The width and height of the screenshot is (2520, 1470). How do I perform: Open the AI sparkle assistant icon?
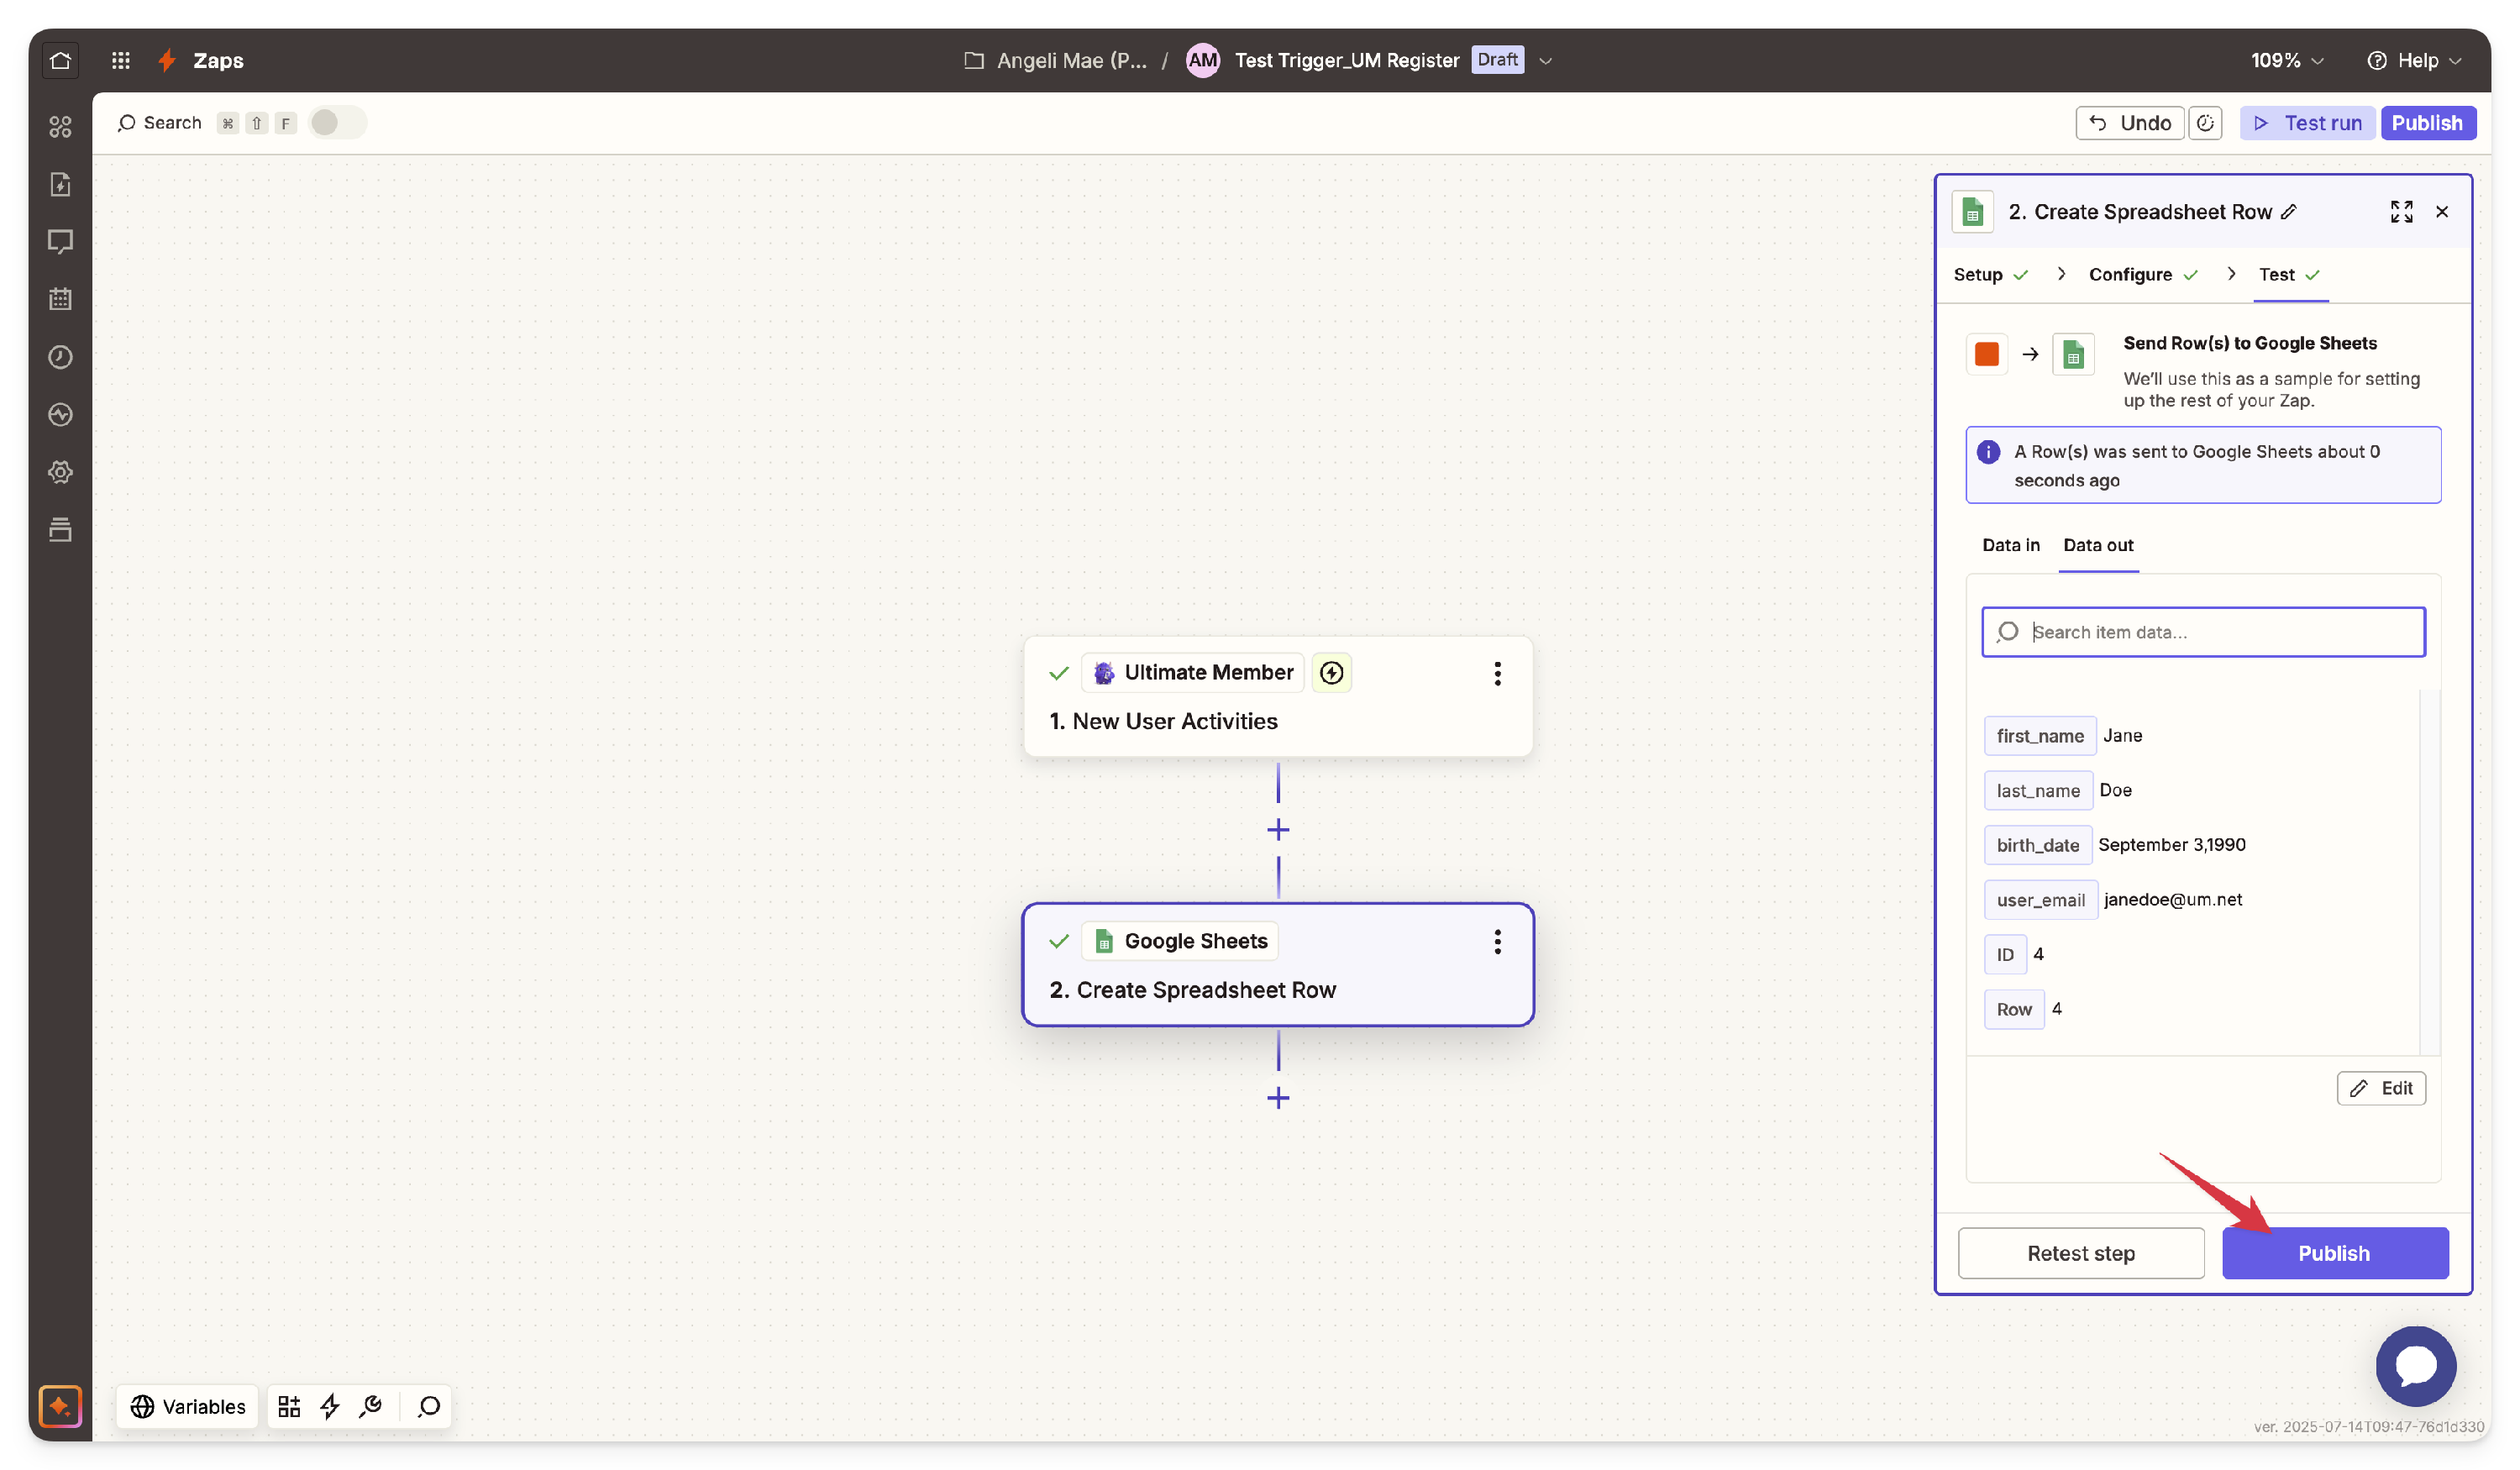click(x=60, y=1406)
